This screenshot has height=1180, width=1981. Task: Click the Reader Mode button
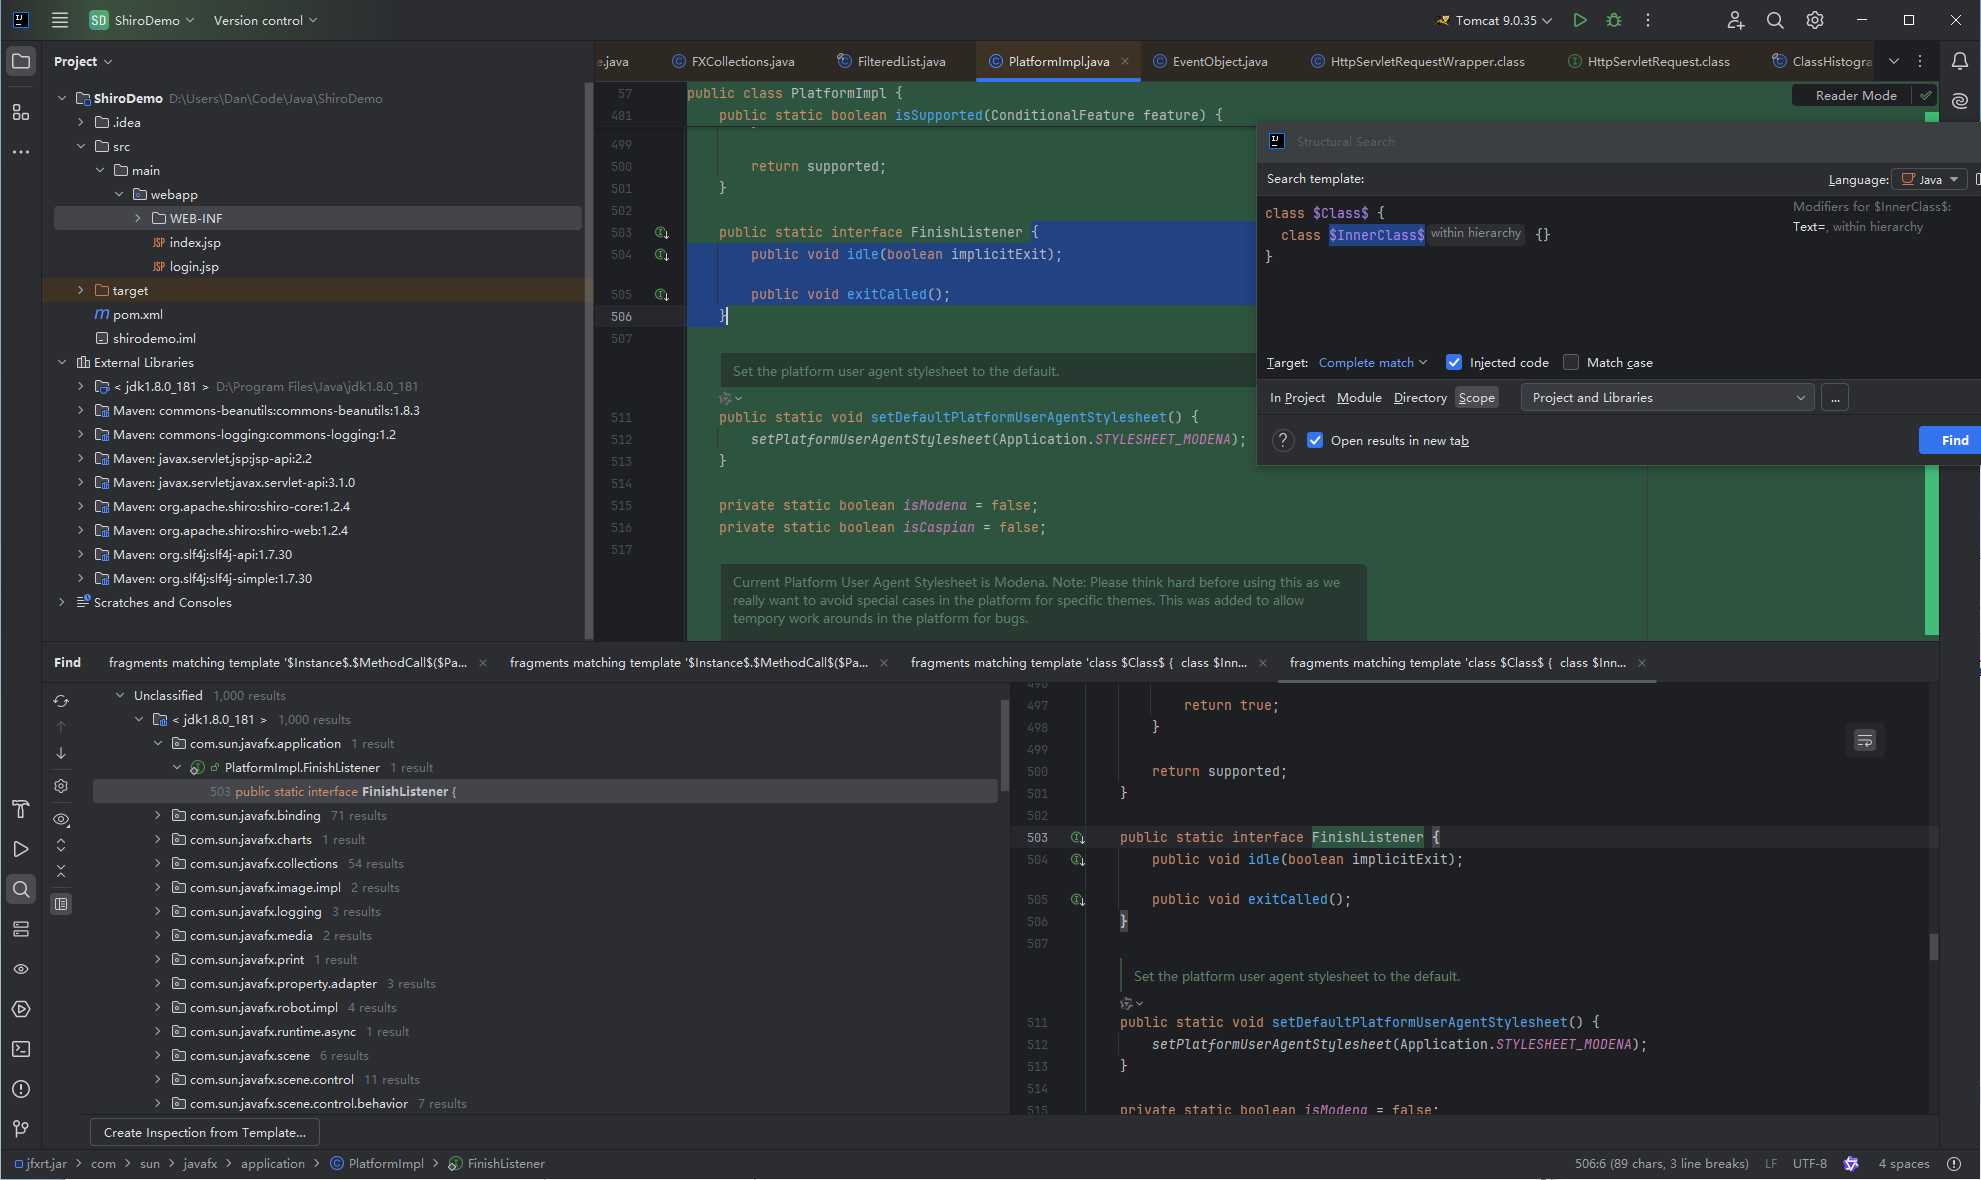point(1856,95)
